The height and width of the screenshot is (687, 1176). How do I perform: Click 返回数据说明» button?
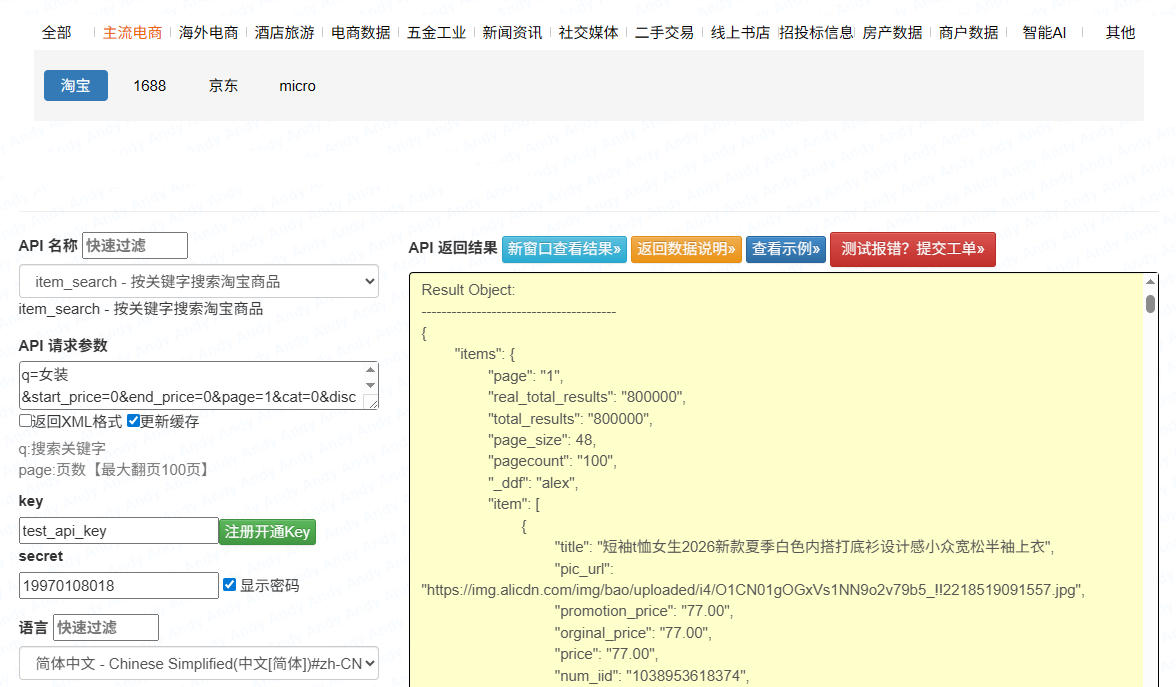tap(686, 249)
